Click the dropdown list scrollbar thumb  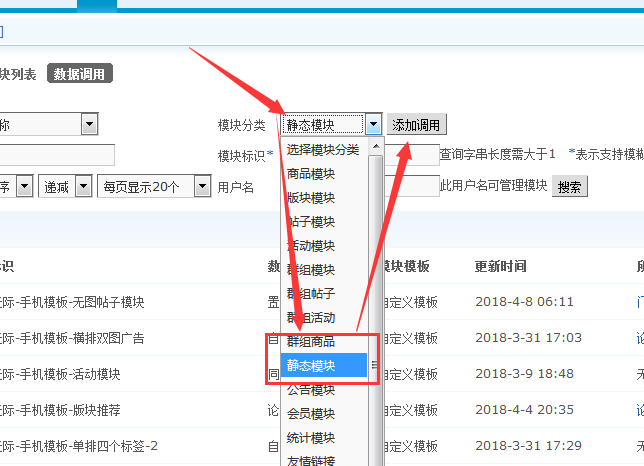pos(375,310)
